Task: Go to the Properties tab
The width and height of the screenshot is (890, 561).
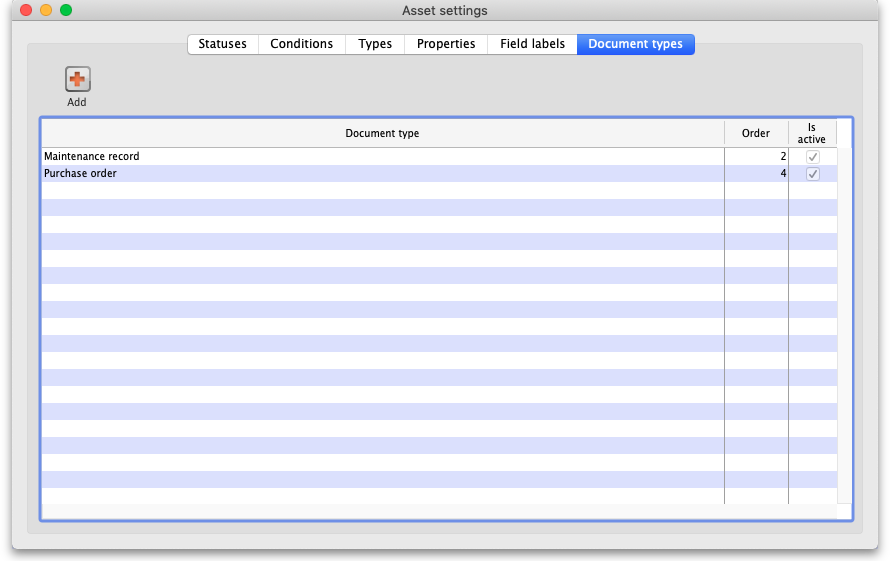Action: click(x=446, y=44)
